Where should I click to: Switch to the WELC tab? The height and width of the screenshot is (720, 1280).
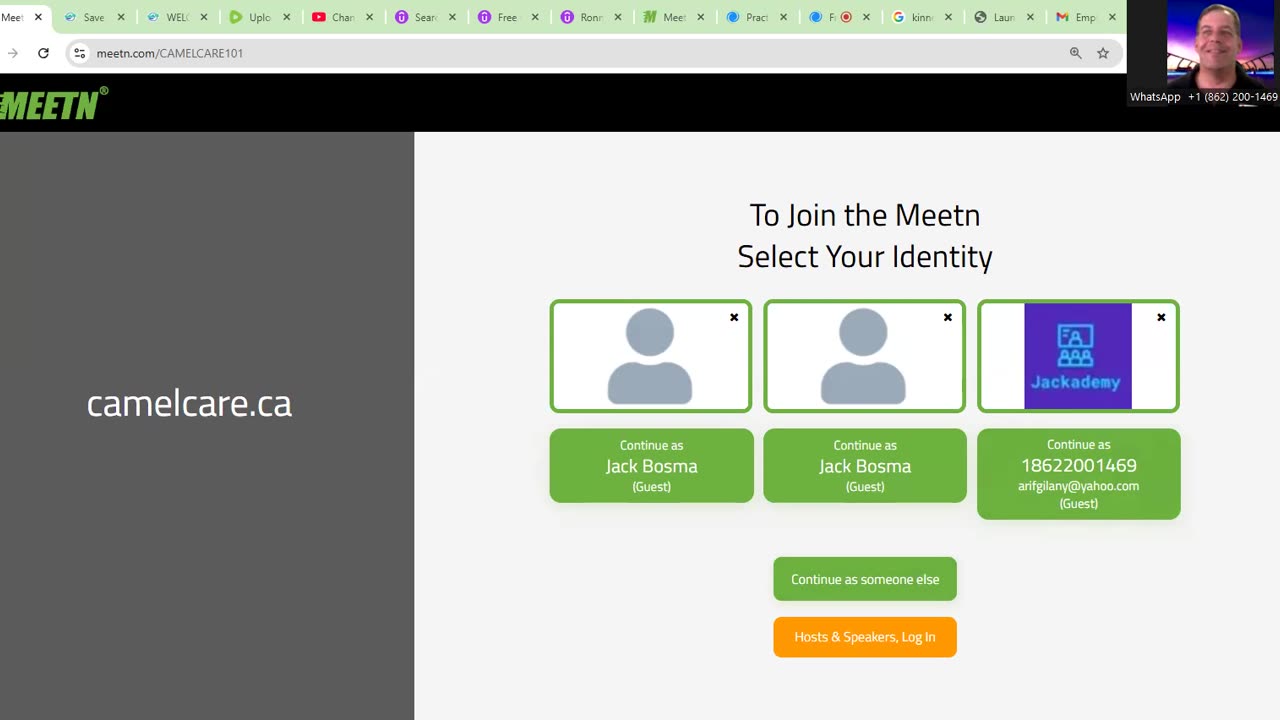click(176, 17)
